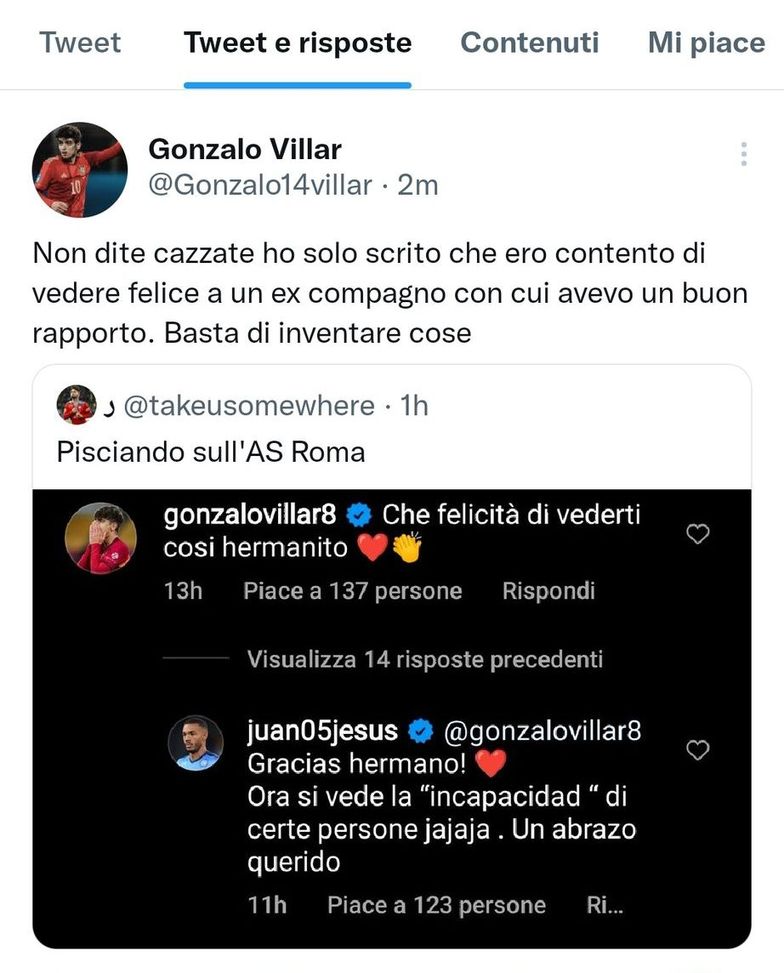The image size is (784, 973).
Task: Open the Tweet e risposte tab
Action: pyautogui.click(x=297, y=43)
